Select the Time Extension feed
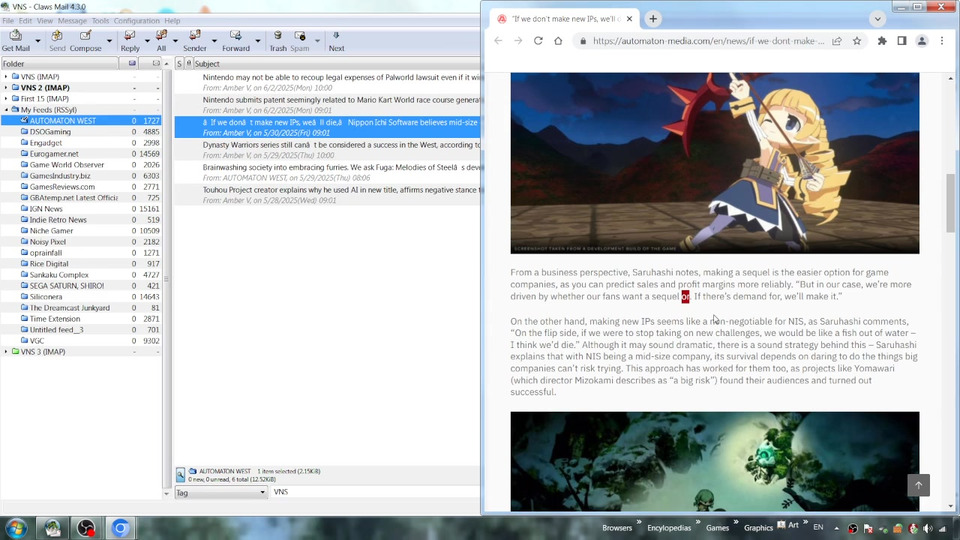 click(54, 319)
